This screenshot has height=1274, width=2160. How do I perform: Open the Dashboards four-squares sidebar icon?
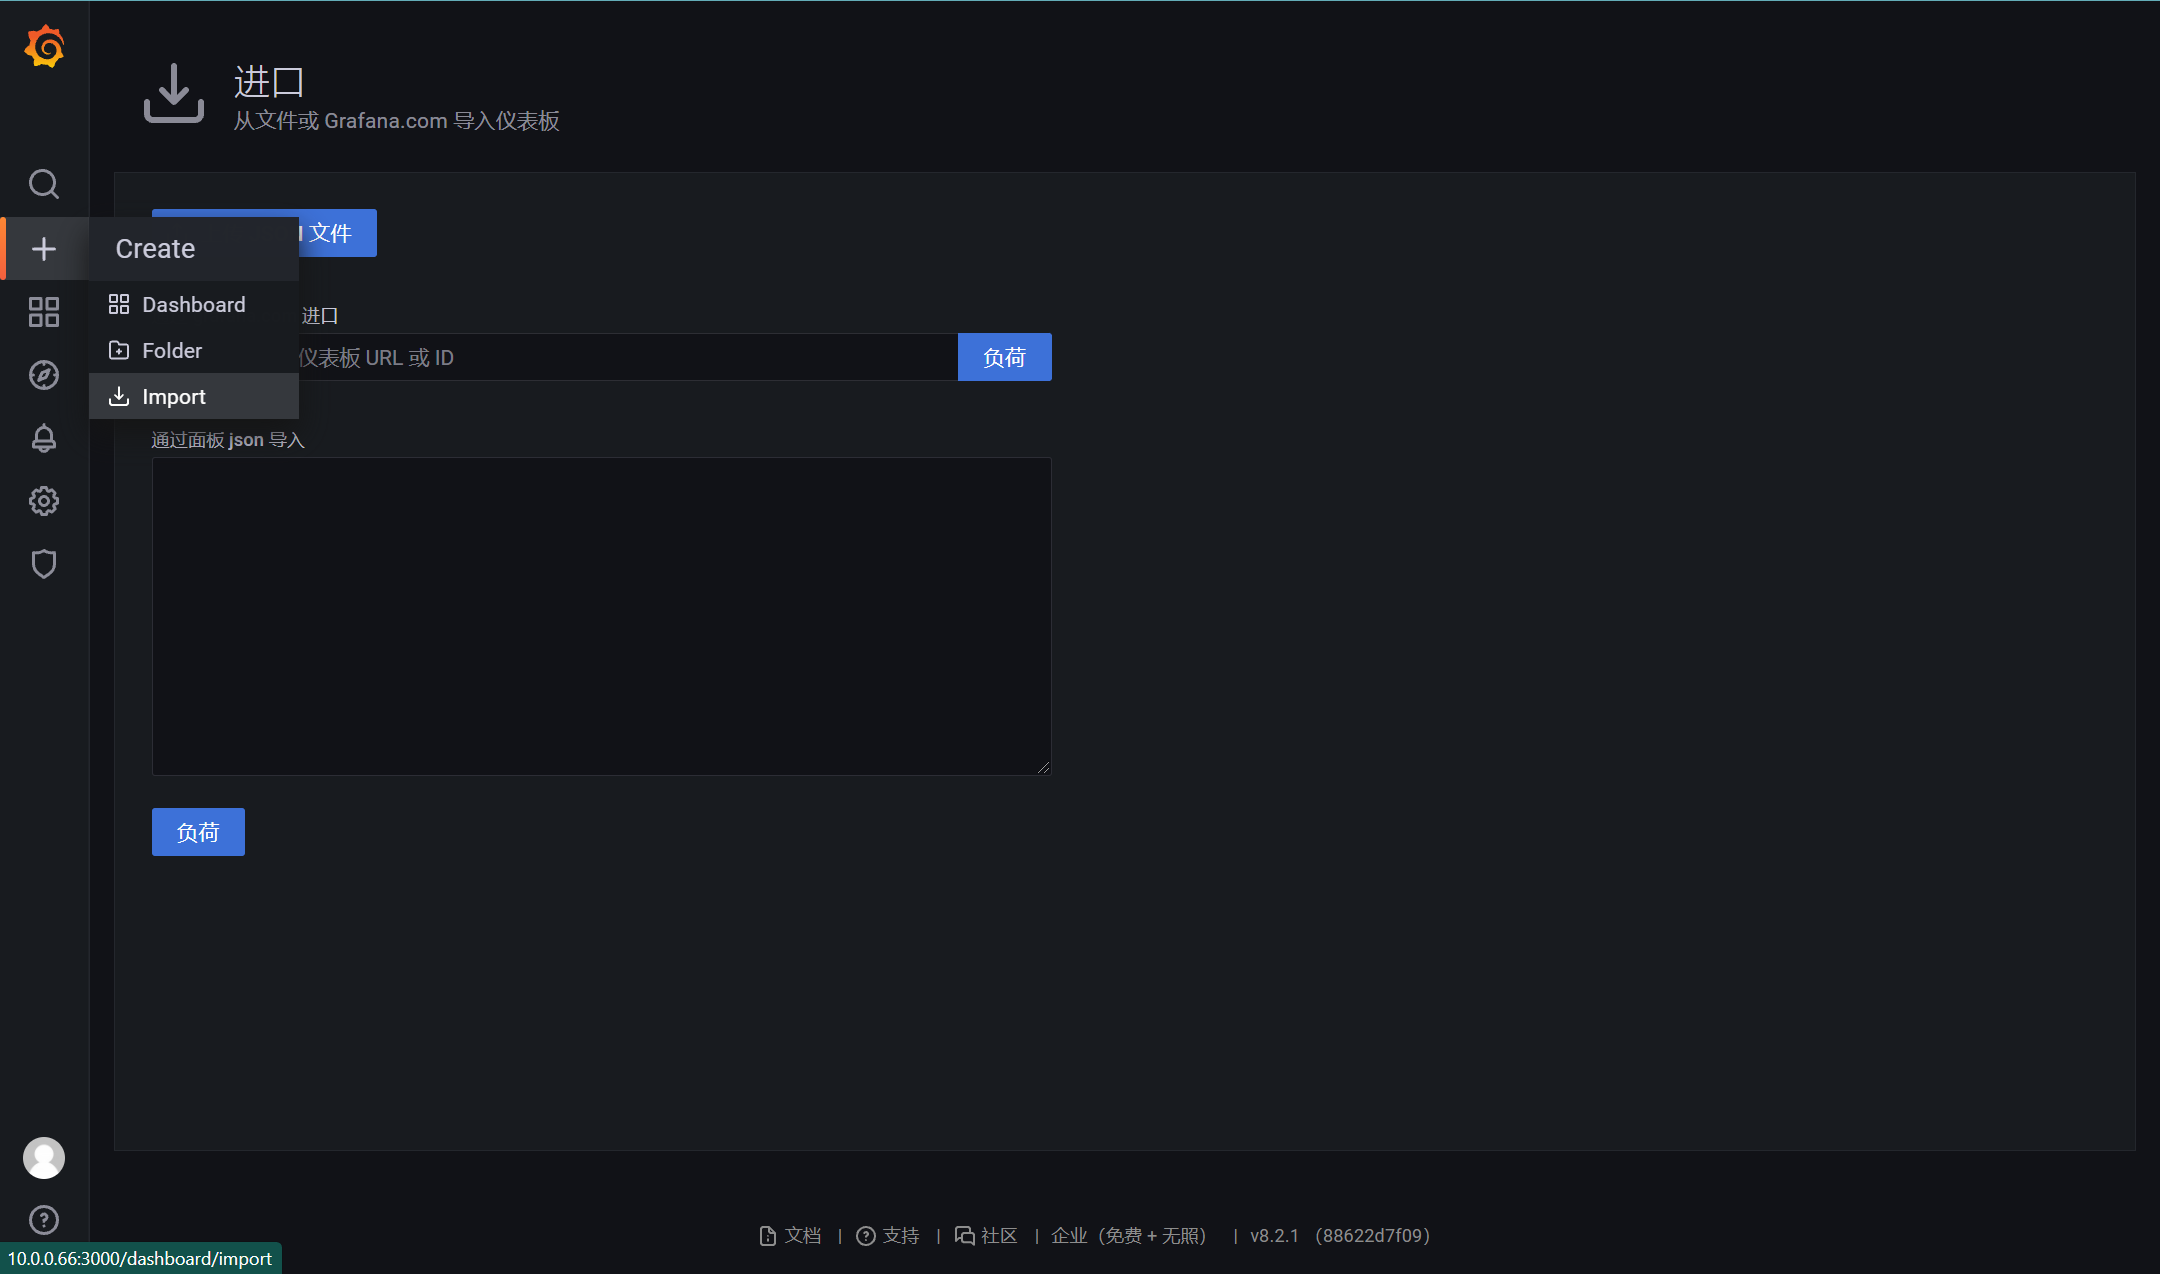point(44,312)
